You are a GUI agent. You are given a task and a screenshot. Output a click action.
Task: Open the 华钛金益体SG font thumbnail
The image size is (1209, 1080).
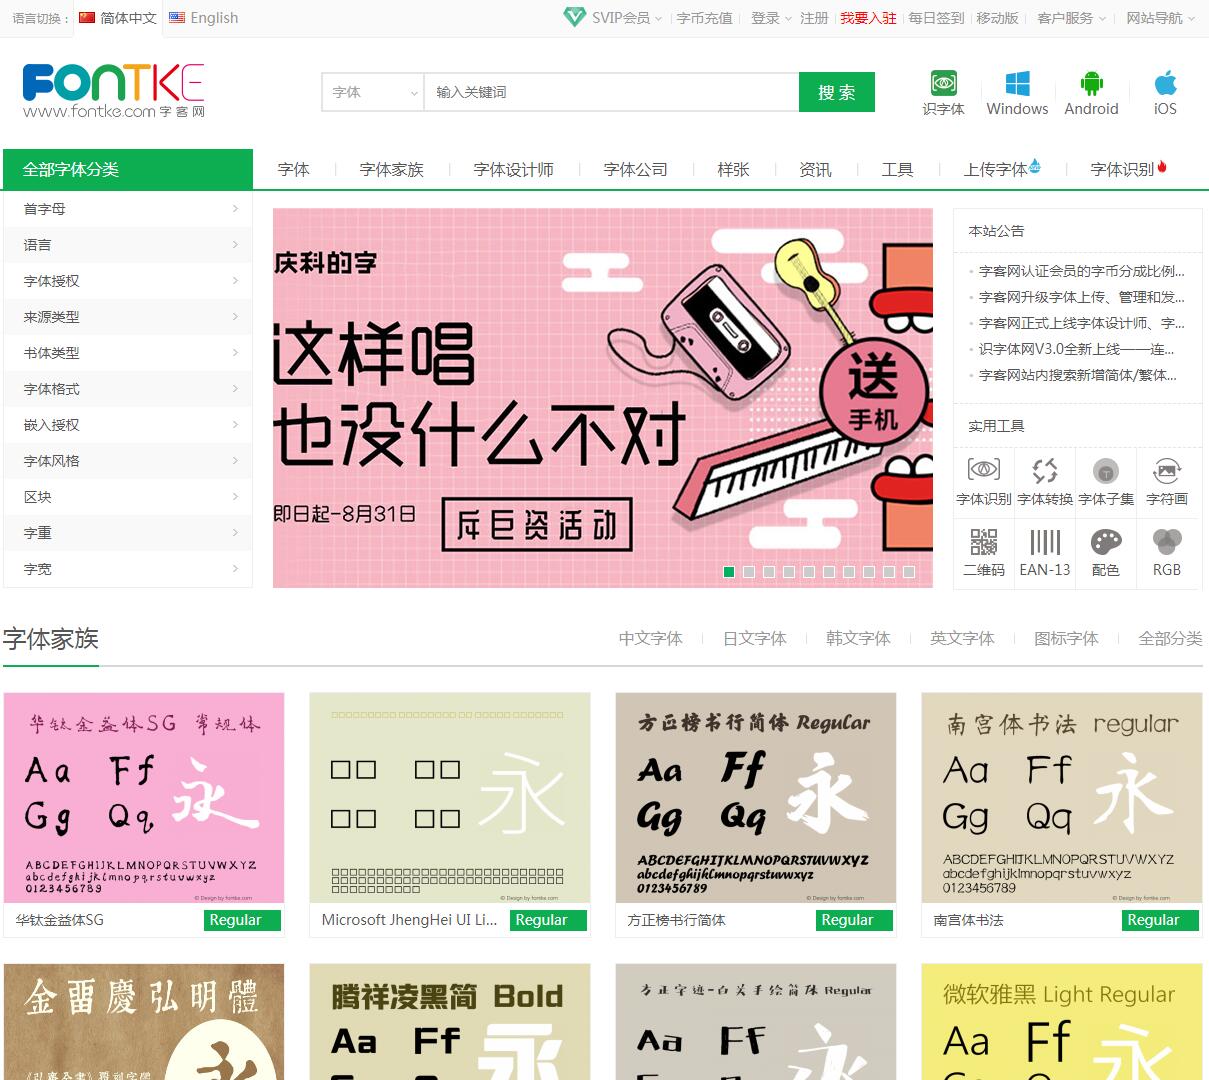(144, 798)
